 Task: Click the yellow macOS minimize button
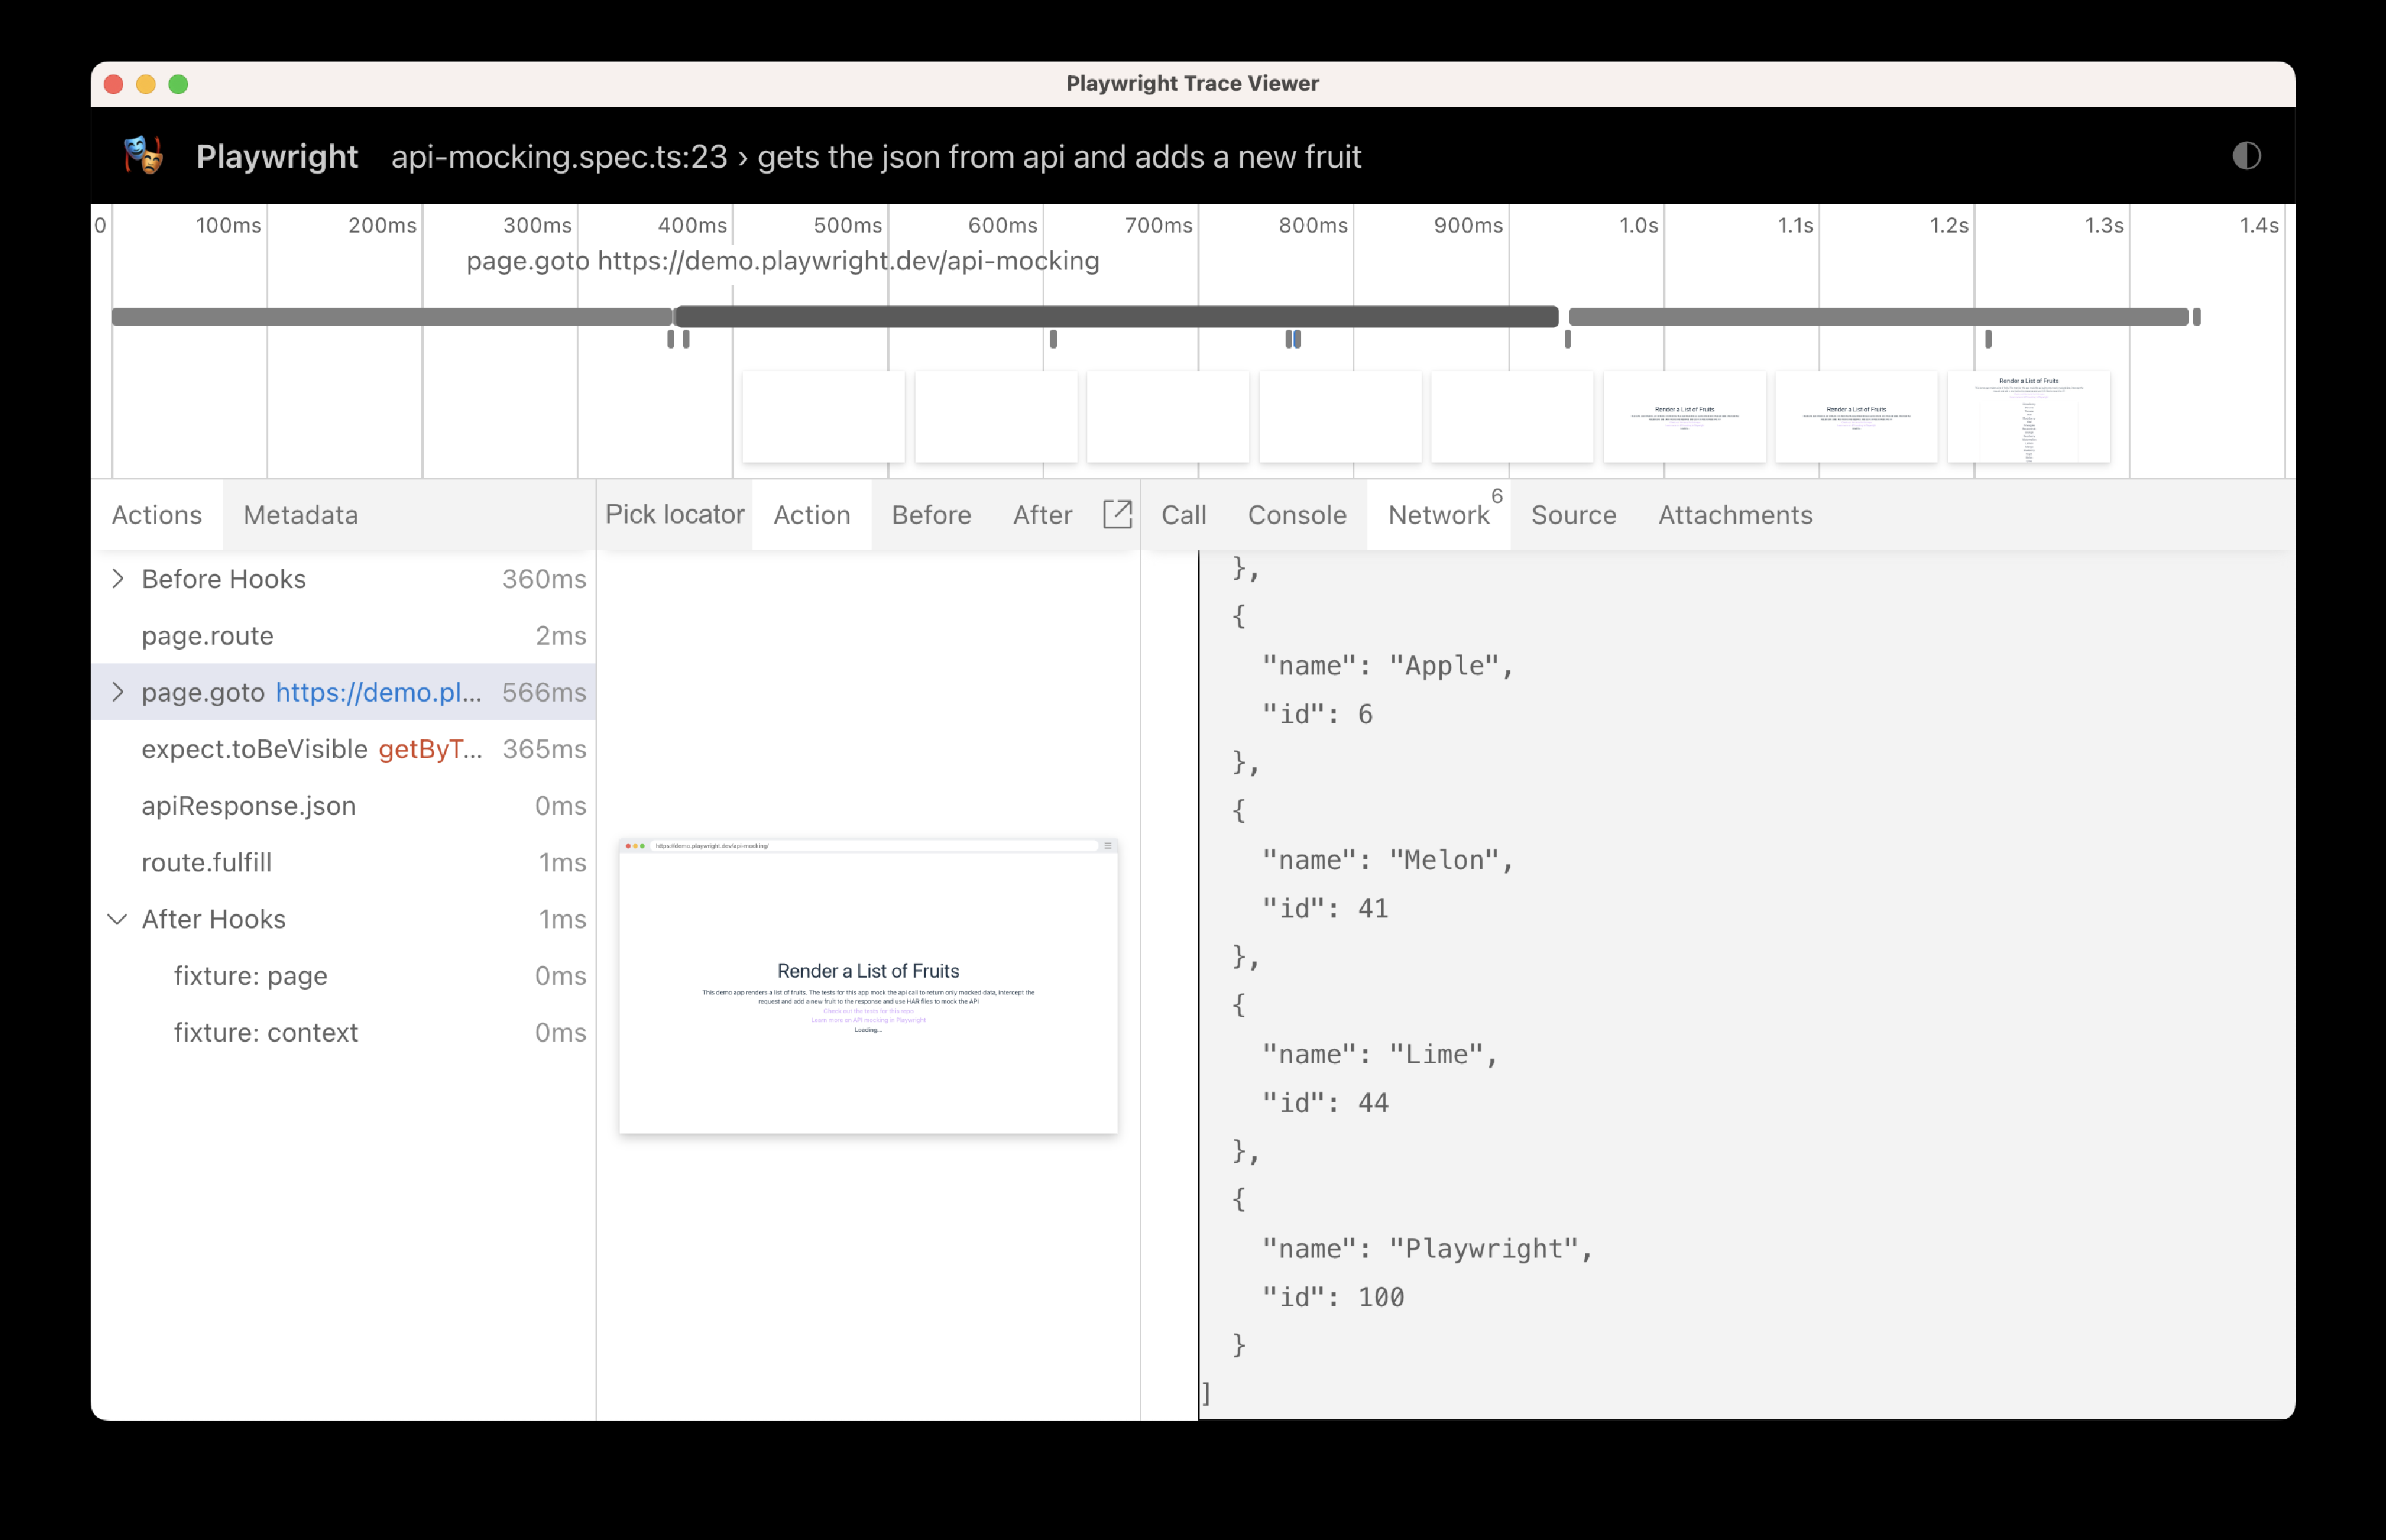click(x=146, y=84)
